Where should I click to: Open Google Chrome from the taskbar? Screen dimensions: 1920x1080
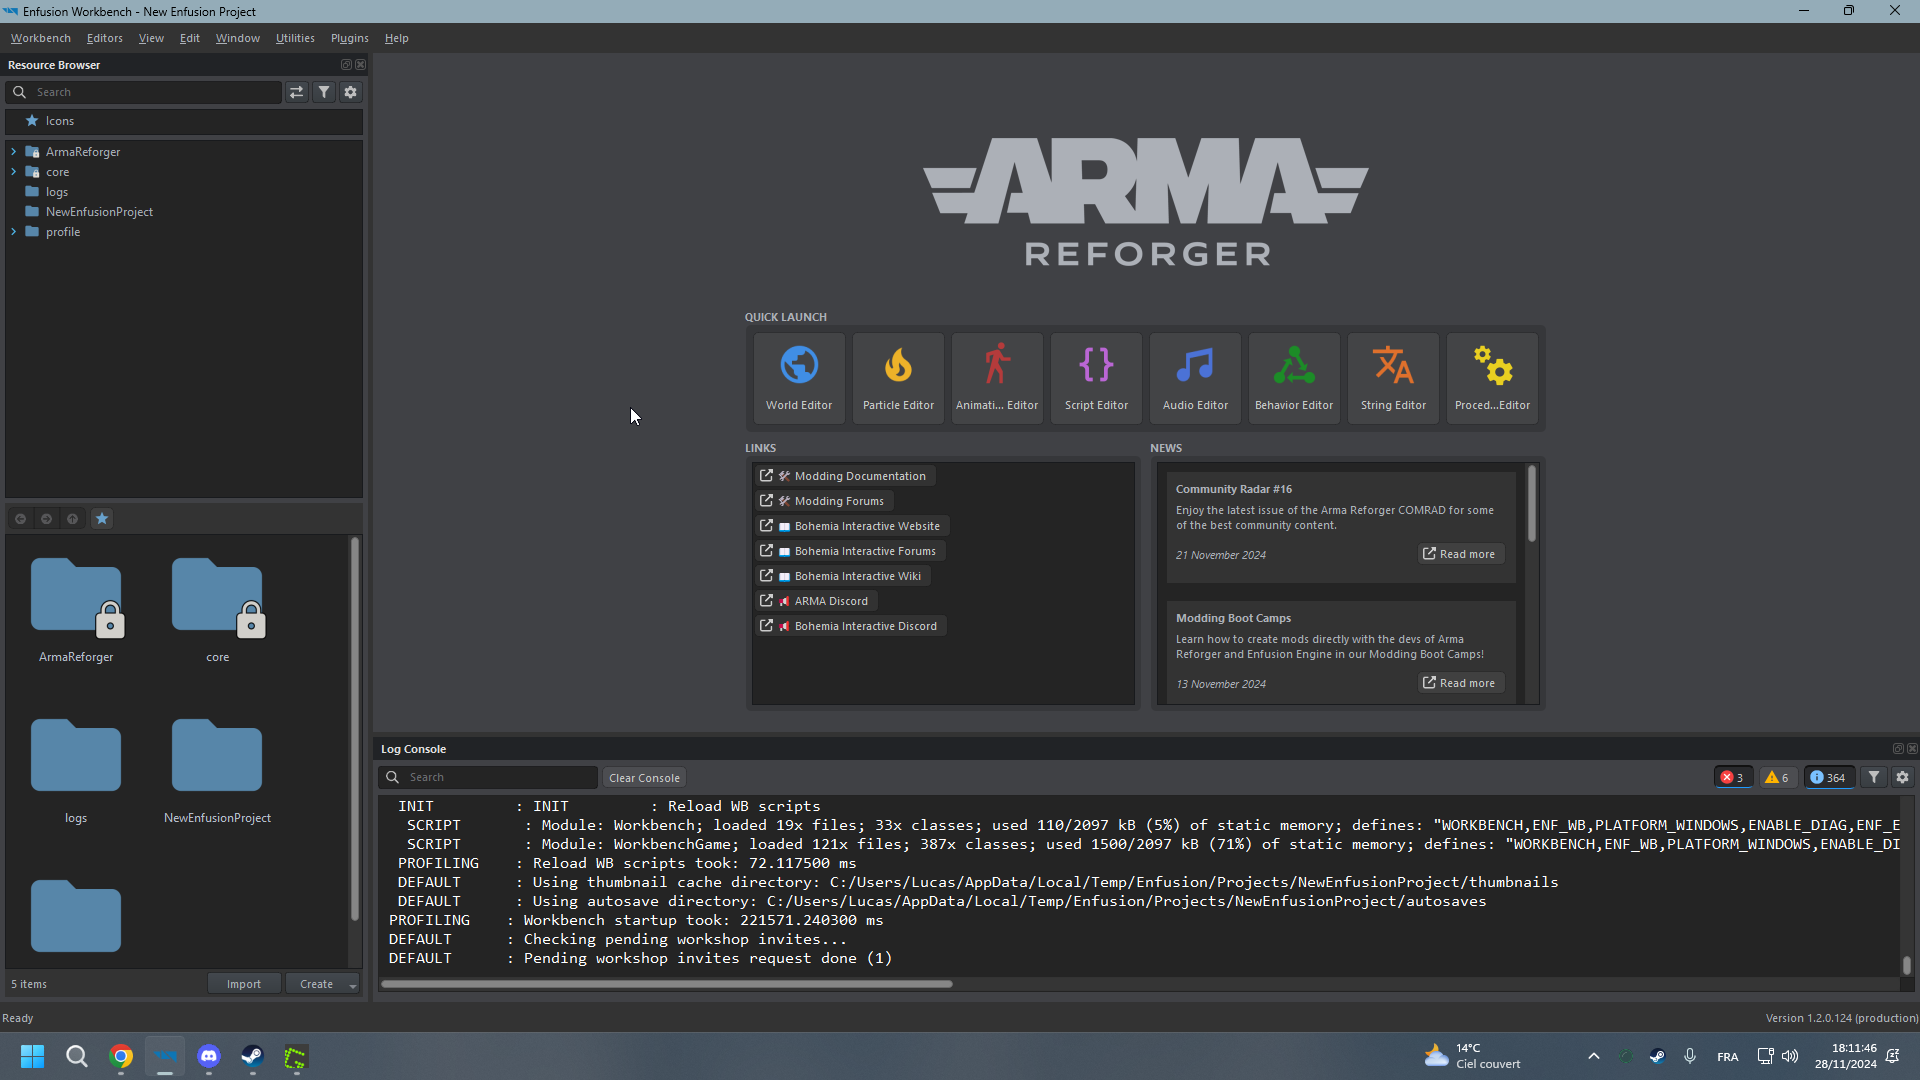click(x=121, y=1056)
